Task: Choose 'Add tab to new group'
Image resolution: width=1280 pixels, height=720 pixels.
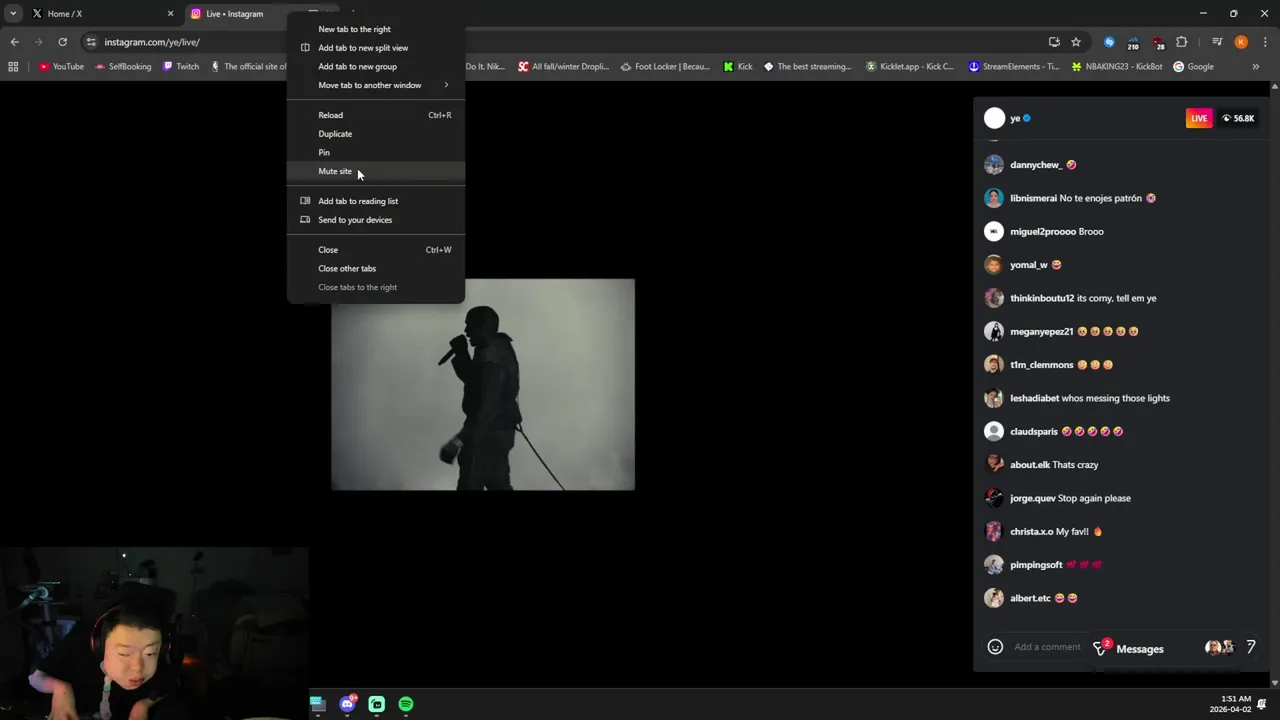Action: click(x=376, y=67)
